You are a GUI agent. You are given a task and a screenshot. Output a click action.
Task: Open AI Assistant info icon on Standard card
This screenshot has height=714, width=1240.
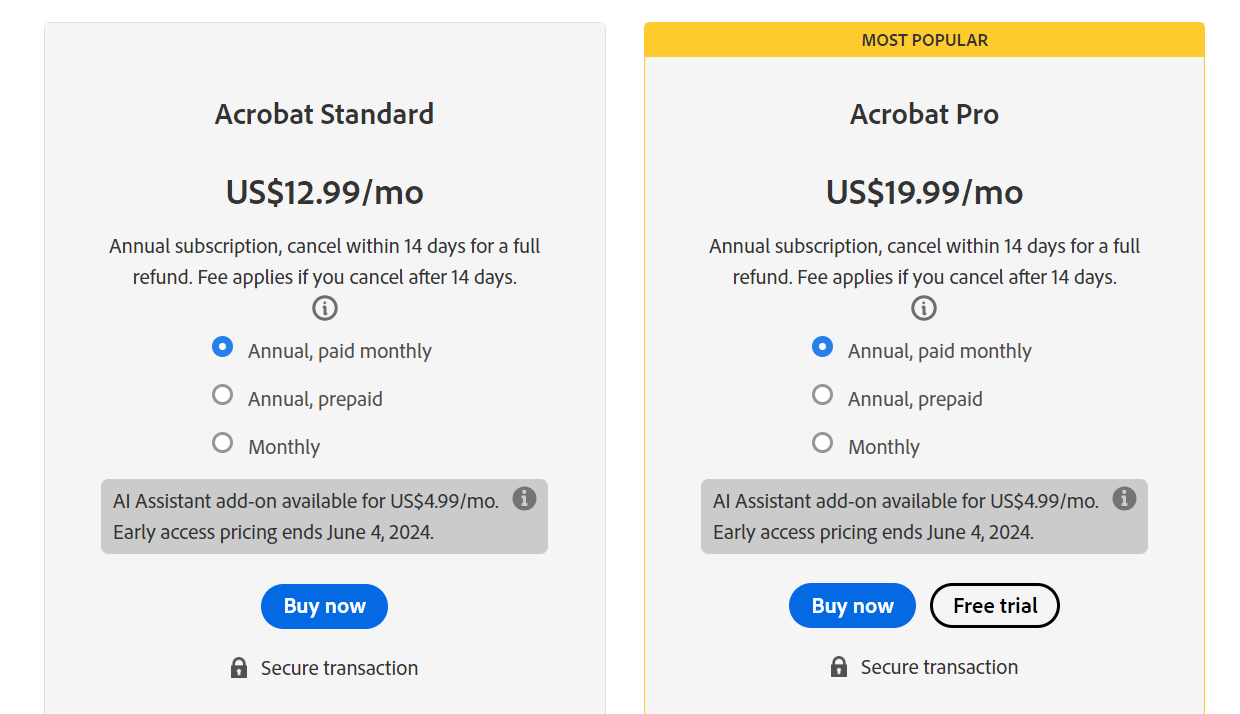coord(524,498)
